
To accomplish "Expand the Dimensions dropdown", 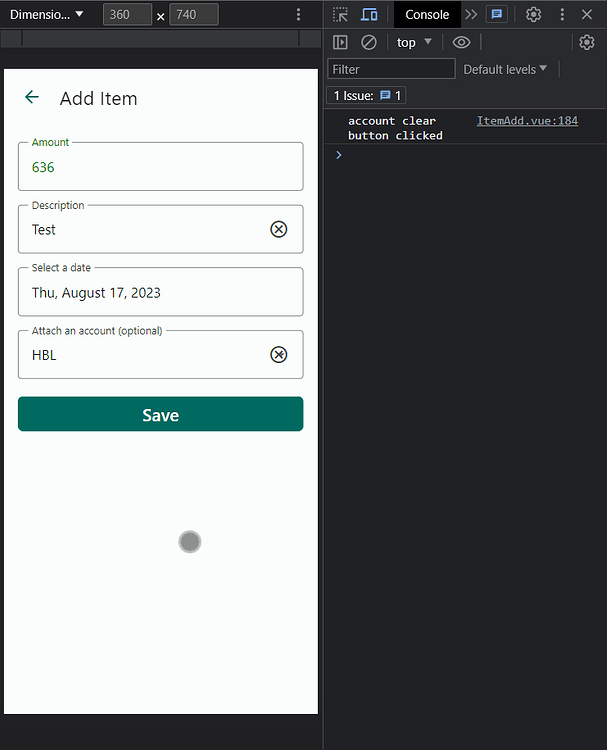I will click(x=46, y=14).
